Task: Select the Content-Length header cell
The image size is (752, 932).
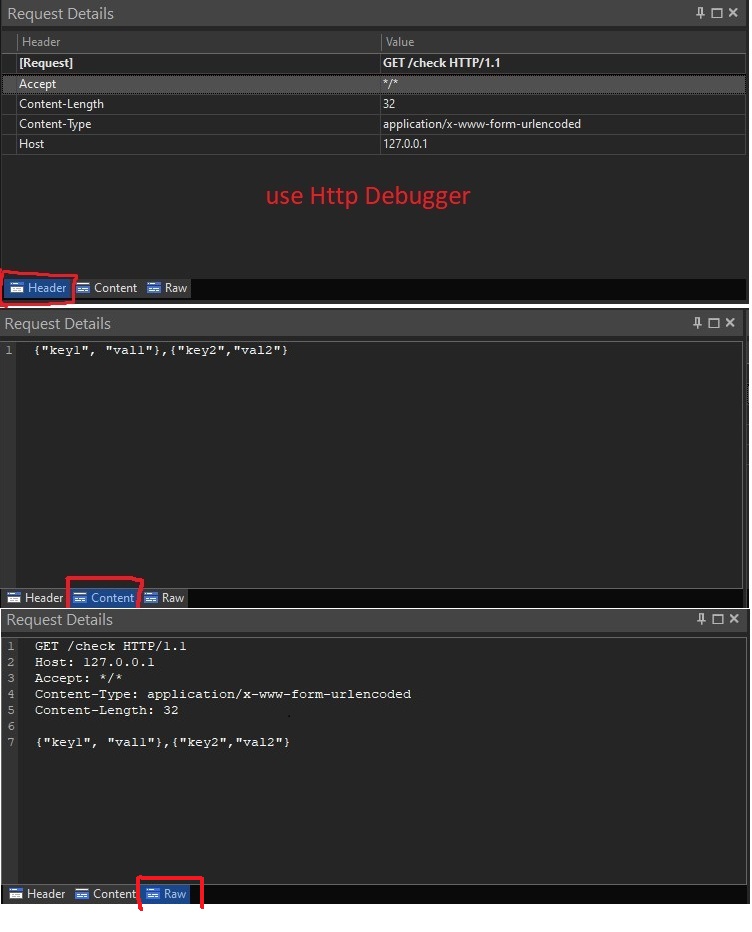Action: 199,104
